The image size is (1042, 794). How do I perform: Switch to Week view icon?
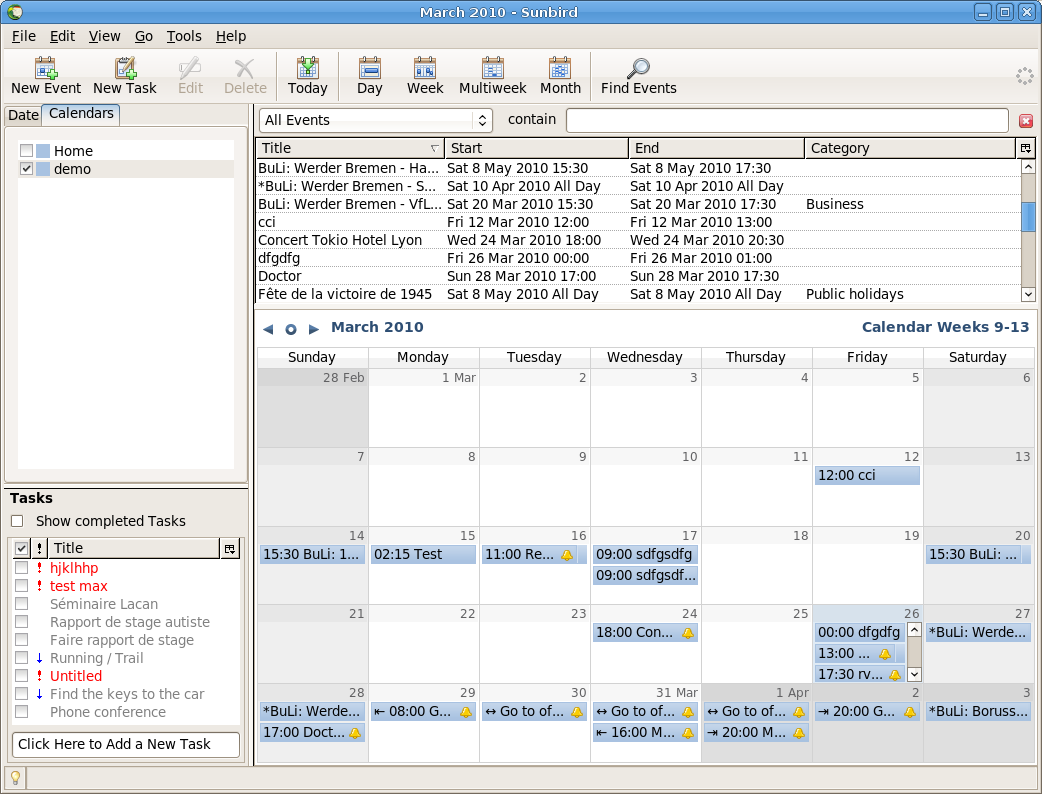pyautogui.click(x=425, y=68)
